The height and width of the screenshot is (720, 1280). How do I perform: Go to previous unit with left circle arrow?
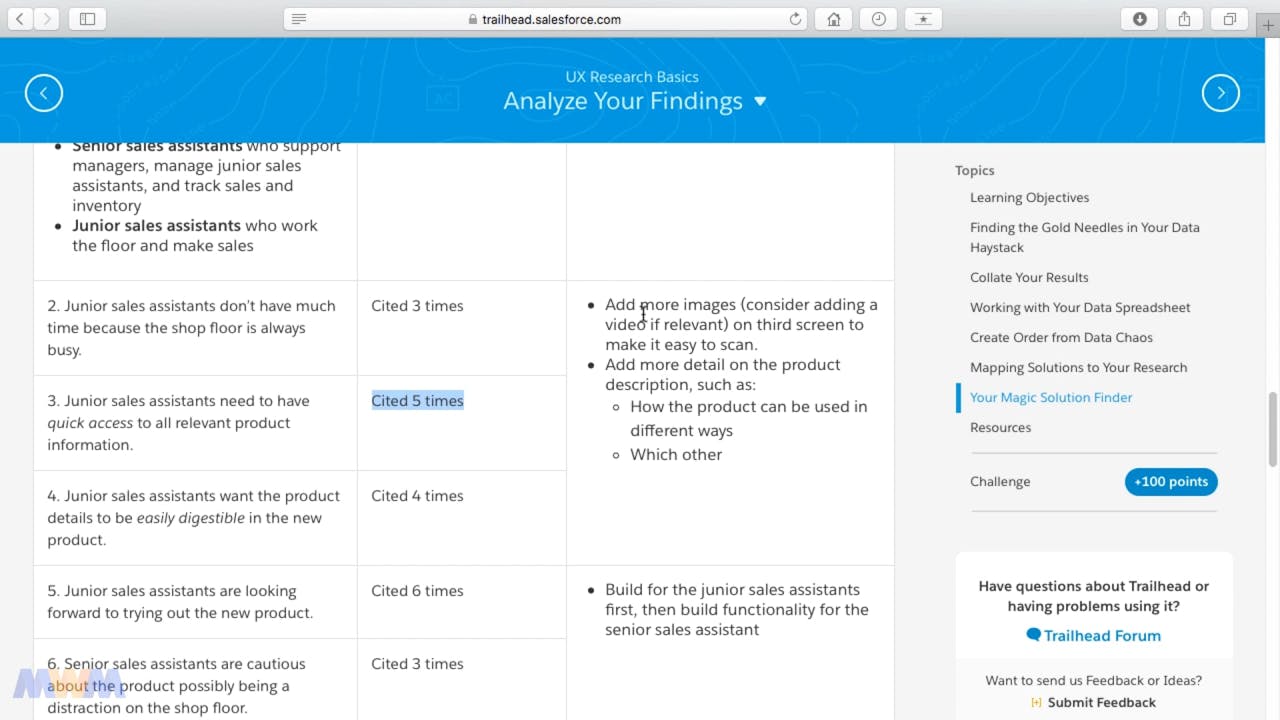(44, 93)
